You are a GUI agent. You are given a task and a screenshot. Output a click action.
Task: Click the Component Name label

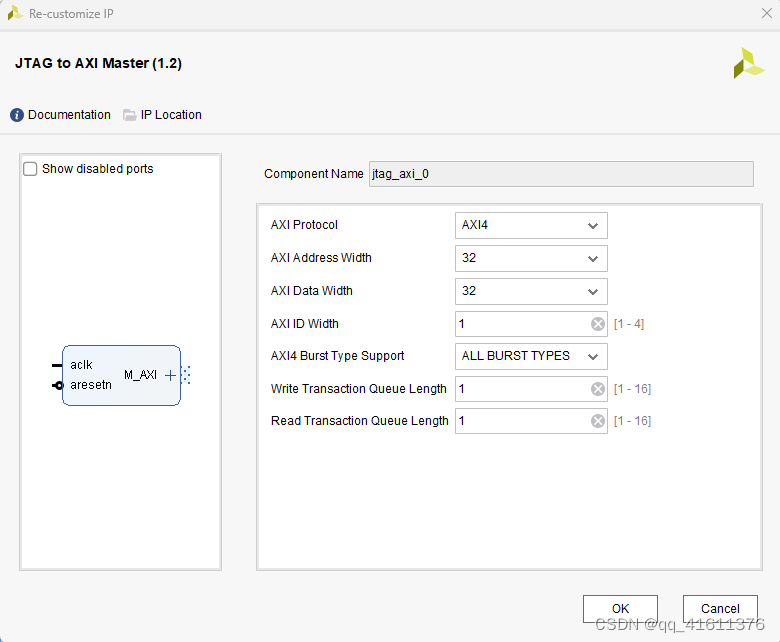click(313, 174)
